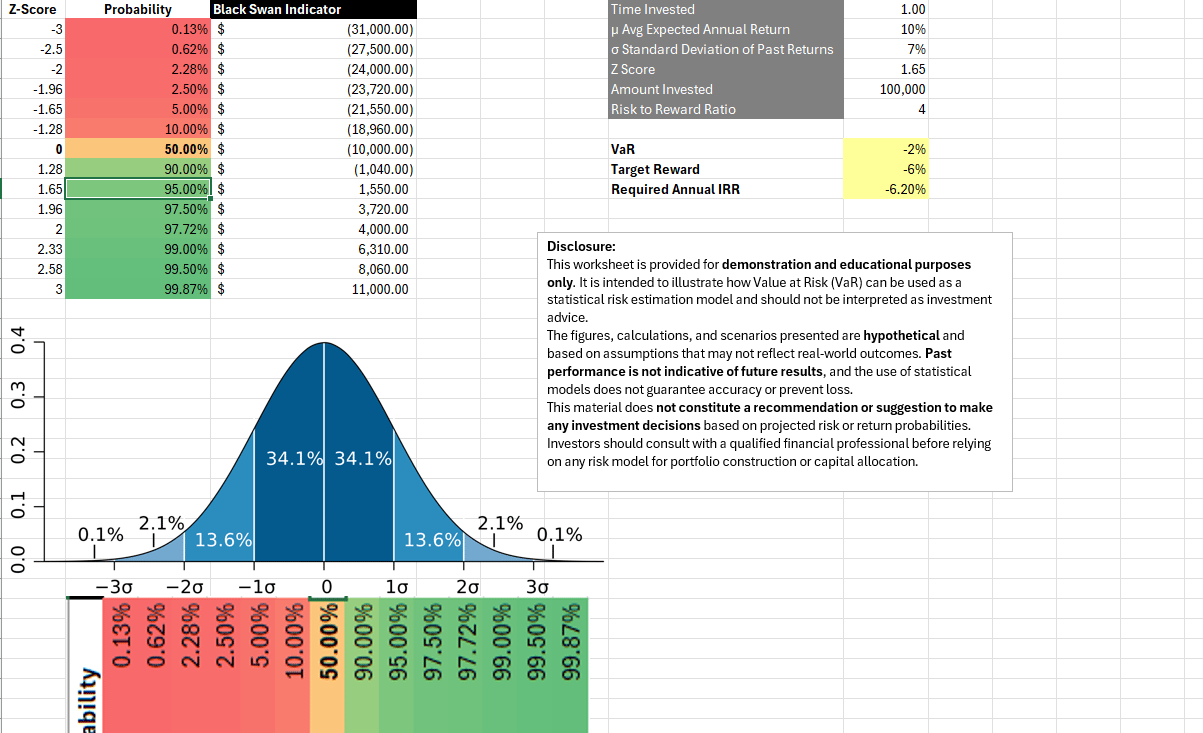This screenshot has width=1203, height=733.
Task: Click the yellow VaR result cell -2%
Action: [x=886, y=149]
